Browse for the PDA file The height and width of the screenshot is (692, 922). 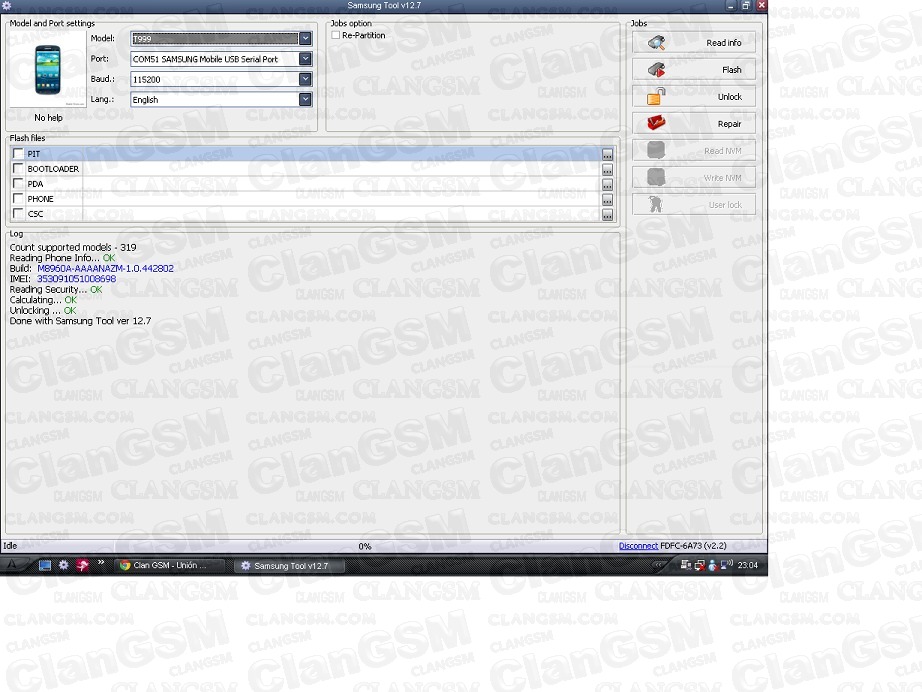pyautogui.click(x=607, y=185)
